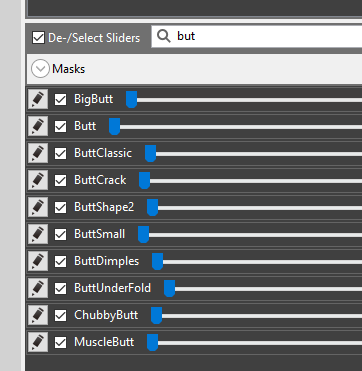Click the BigButt slider handle
The width and height of the screenshot is (362, 371).
[x=131, y=99]
